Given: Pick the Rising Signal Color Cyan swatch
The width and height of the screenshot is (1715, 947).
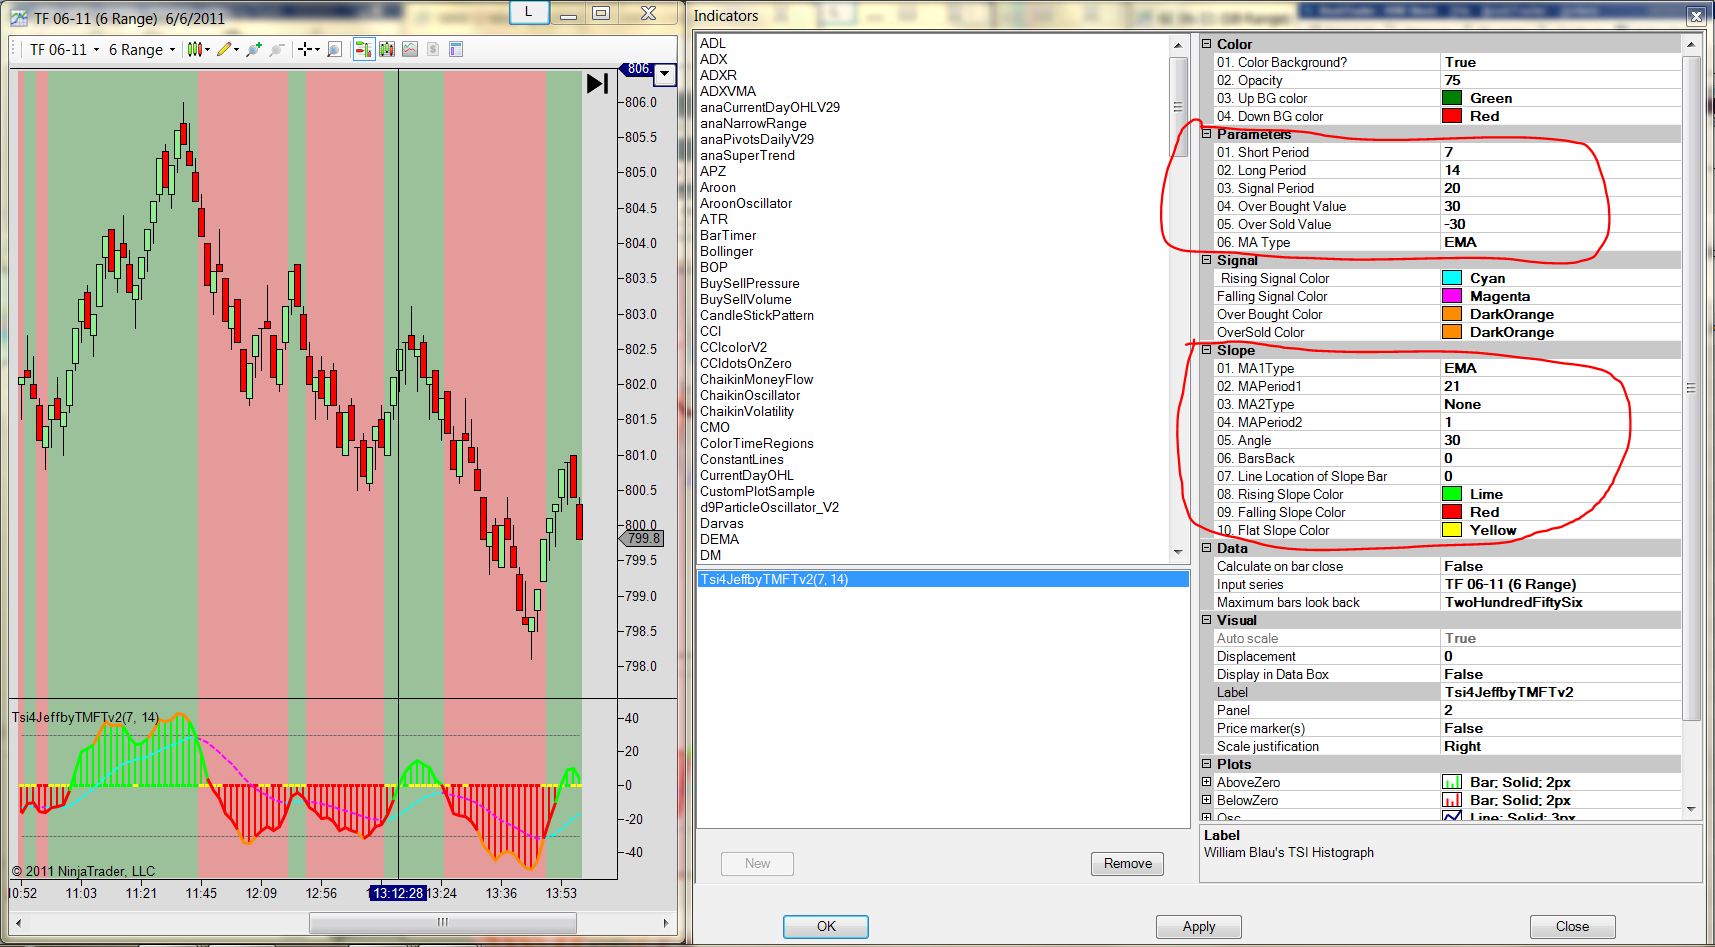Looking at the screenshot, I should 1452,278.
